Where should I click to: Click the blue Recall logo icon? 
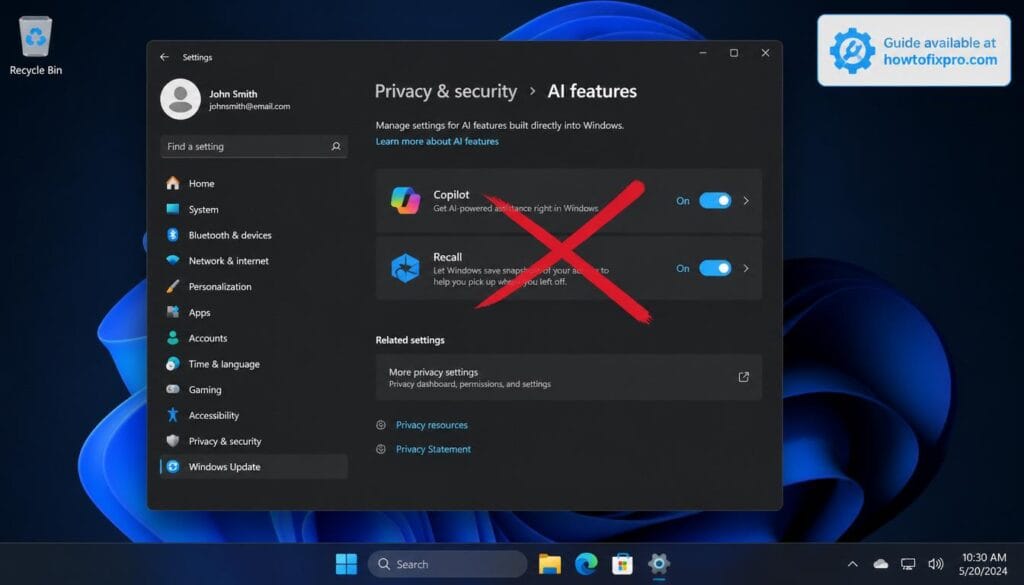tap(405, 268)
